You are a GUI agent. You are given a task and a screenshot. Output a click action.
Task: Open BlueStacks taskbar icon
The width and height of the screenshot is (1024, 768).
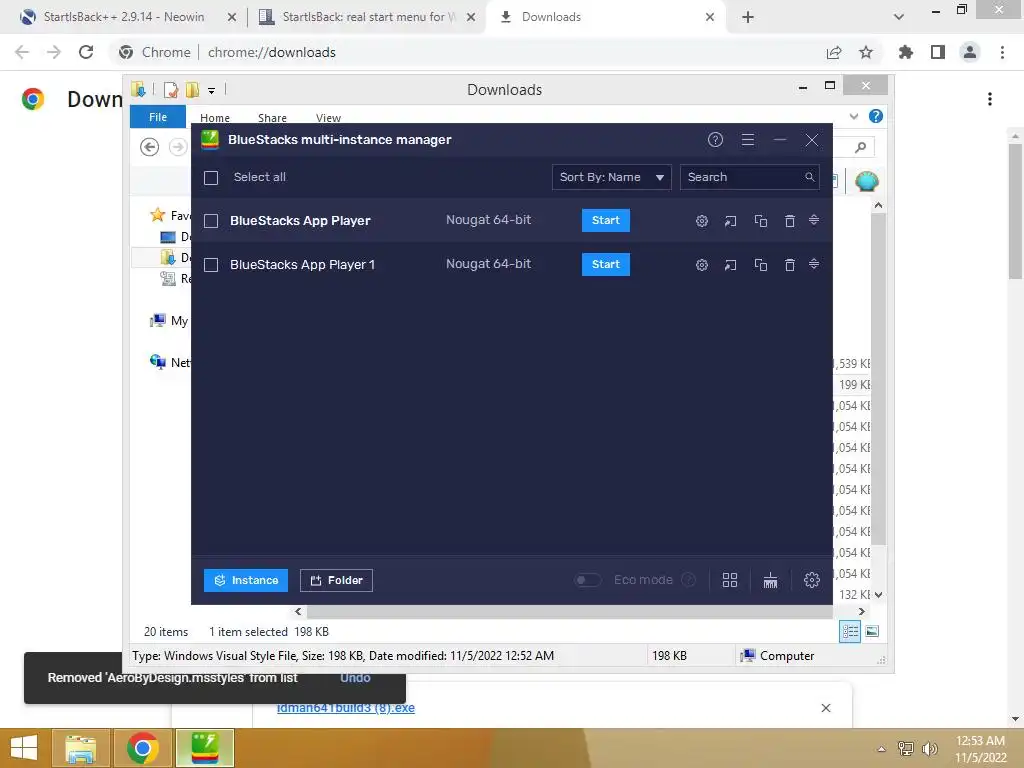[x=204, y=748]
